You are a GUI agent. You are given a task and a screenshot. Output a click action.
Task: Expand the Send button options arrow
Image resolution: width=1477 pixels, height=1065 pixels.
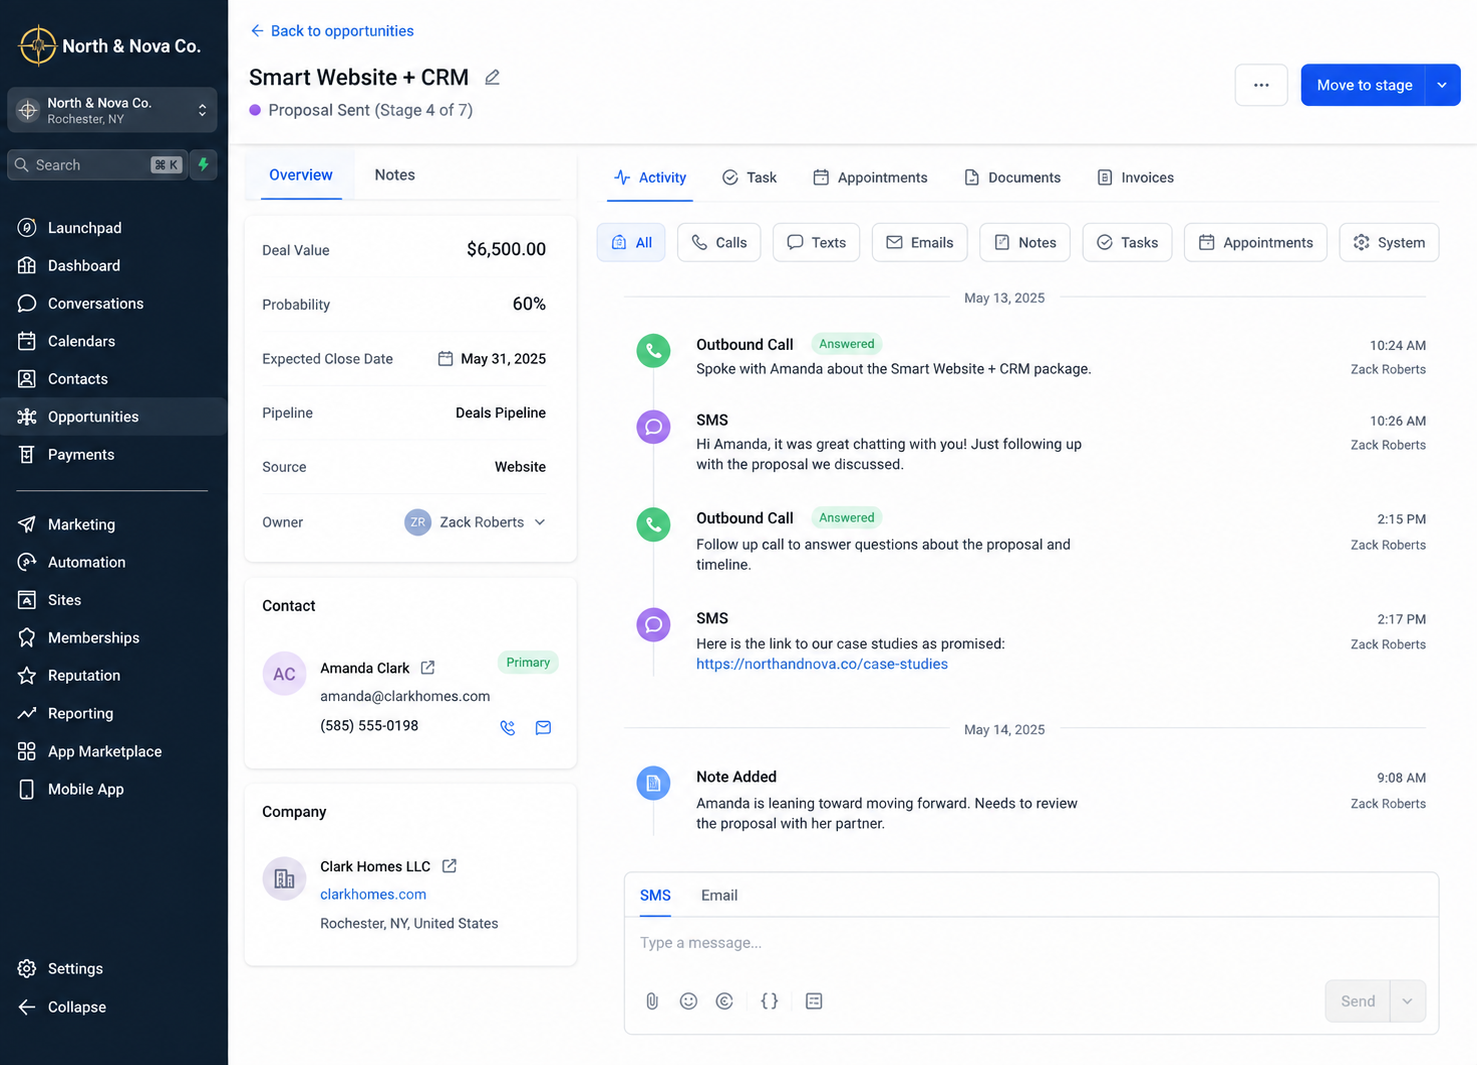1407,1001
